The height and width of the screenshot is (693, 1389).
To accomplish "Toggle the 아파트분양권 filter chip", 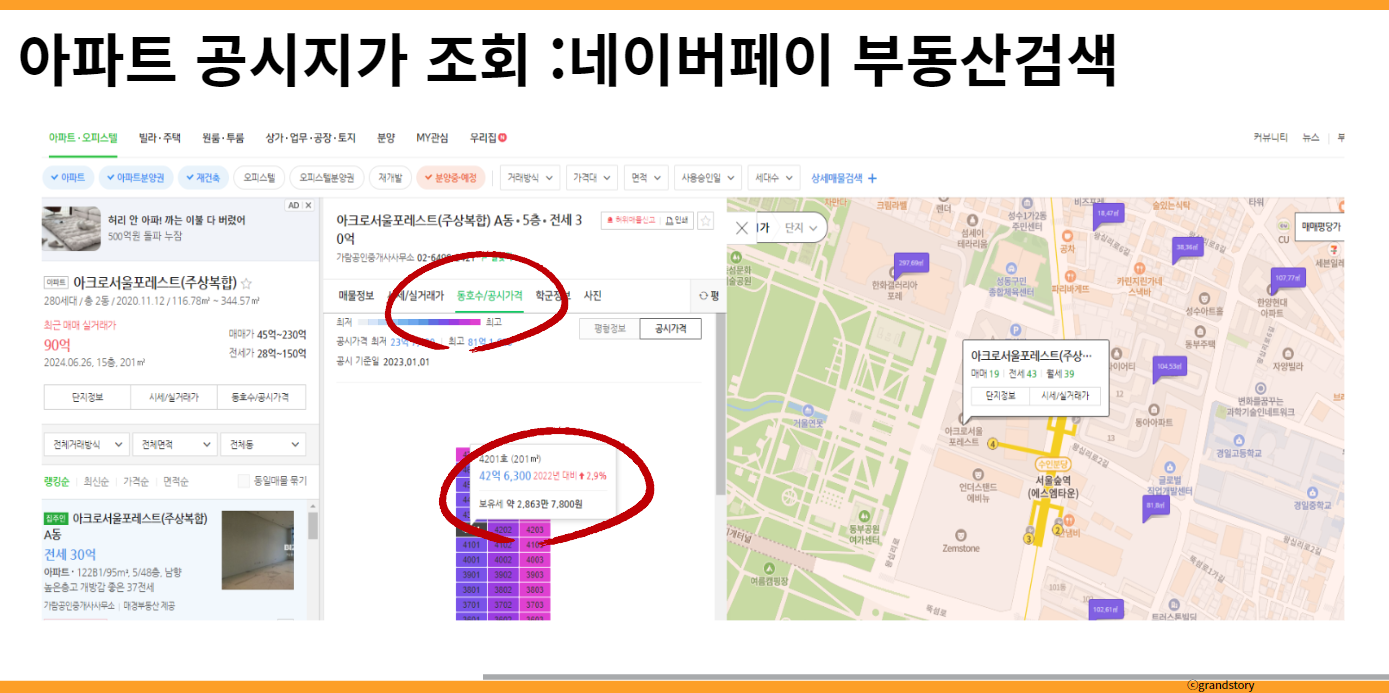I will [135, 178].
